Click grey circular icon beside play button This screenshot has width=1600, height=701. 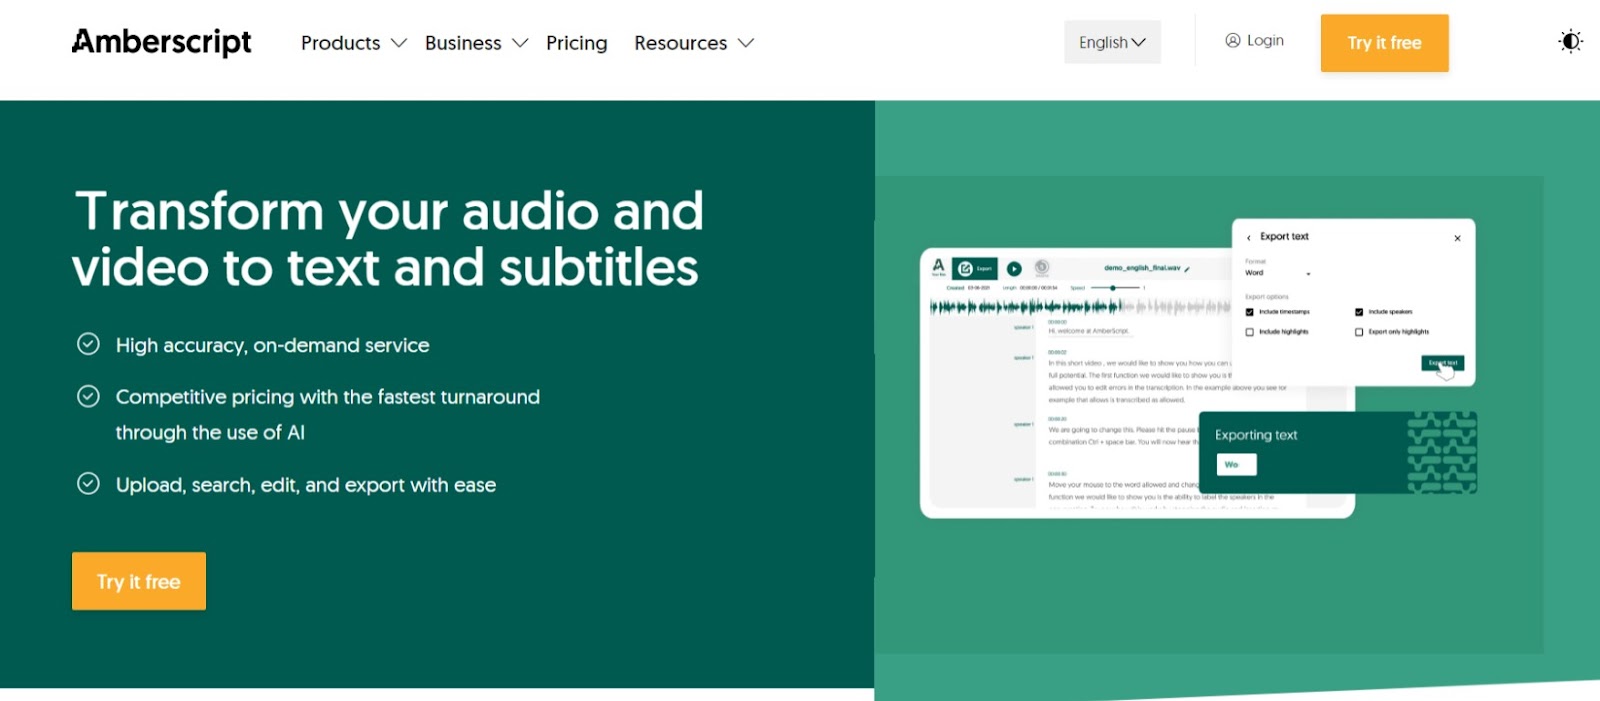1041,267
